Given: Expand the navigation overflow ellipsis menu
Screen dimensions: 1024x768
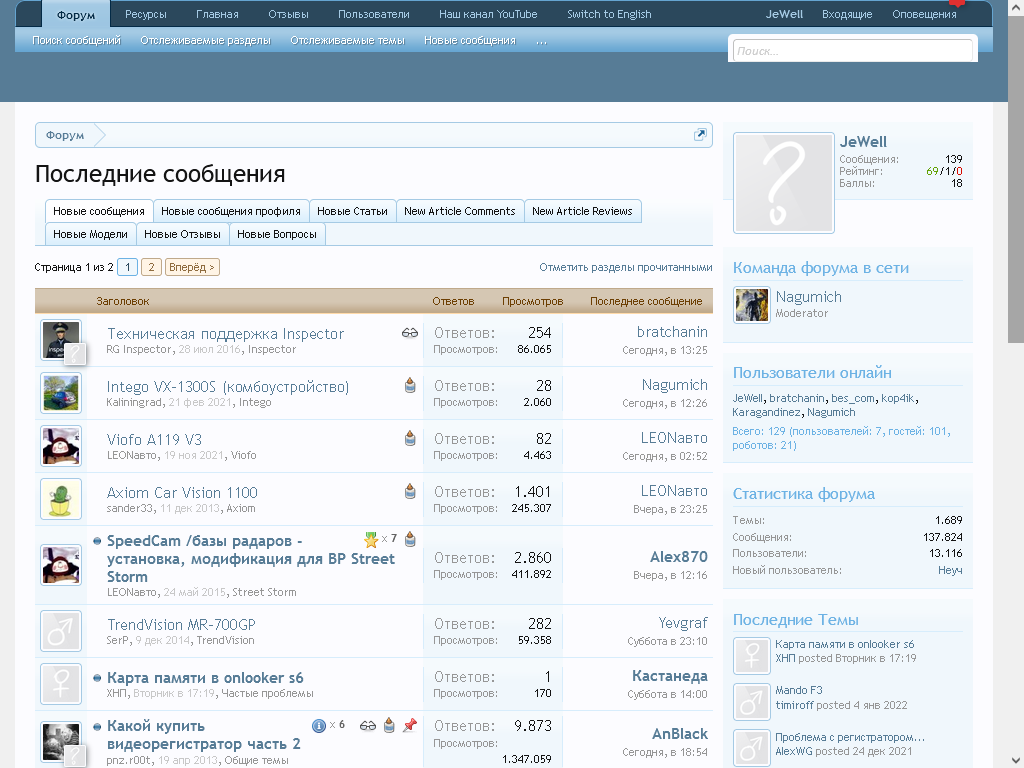Looking at the screenshot, I should (541, 41).
